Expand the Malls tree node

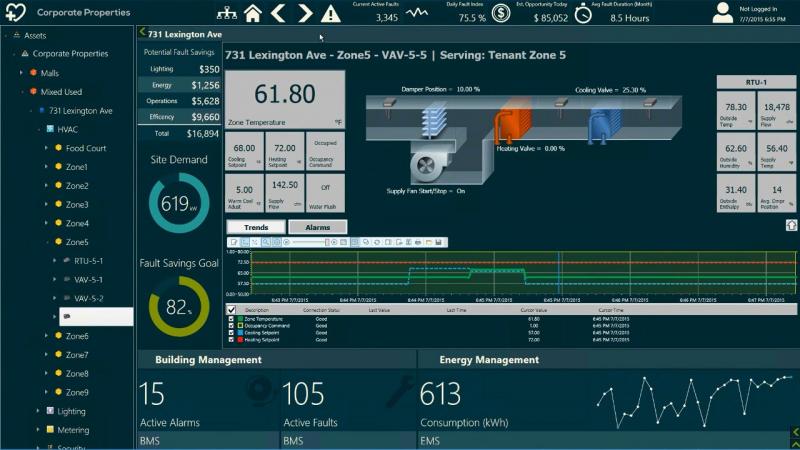point(21,73)
